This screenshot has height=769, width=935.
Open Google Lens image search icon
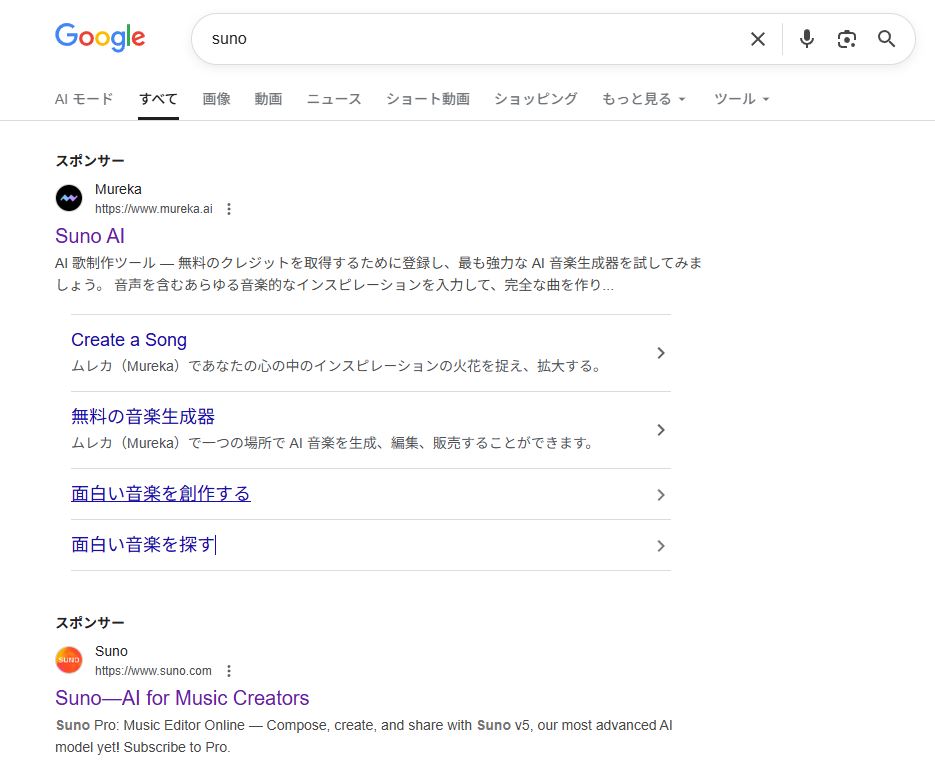coord(847,39)
